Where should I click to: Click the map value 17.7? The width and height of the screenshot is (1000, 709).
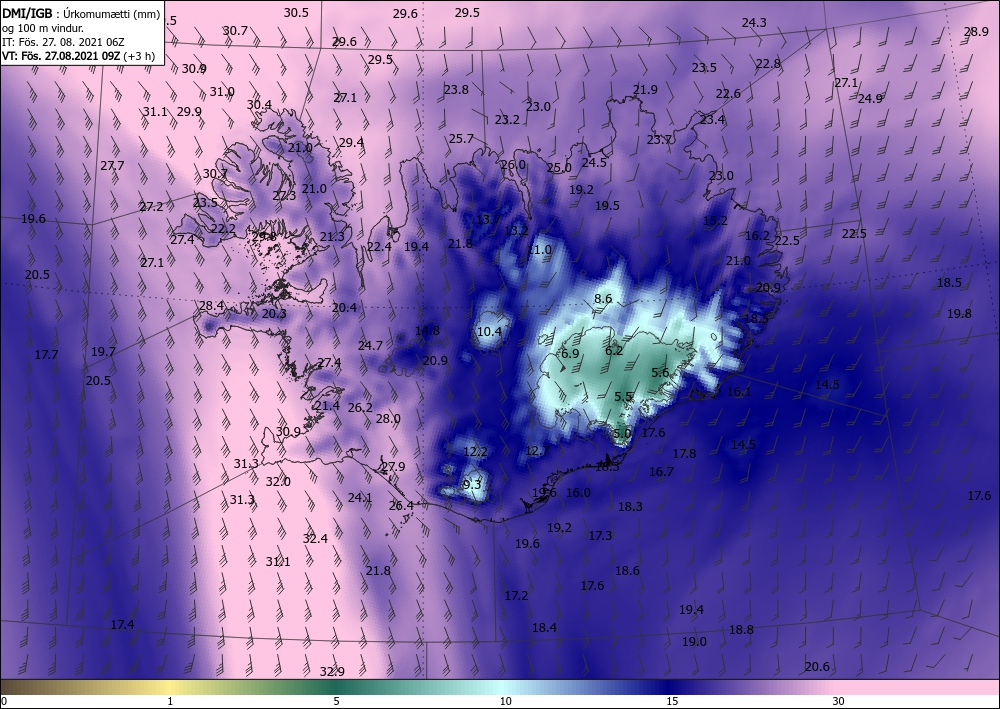47,355
